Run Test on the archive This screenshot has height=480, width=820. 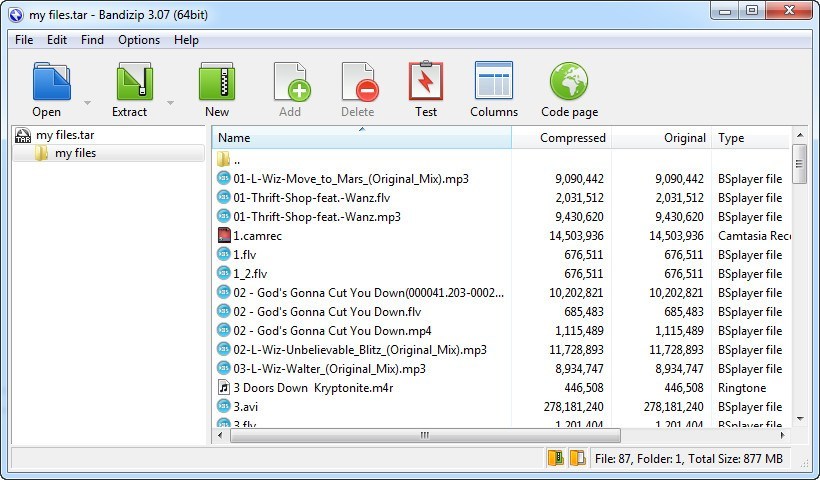pos(426,81)
